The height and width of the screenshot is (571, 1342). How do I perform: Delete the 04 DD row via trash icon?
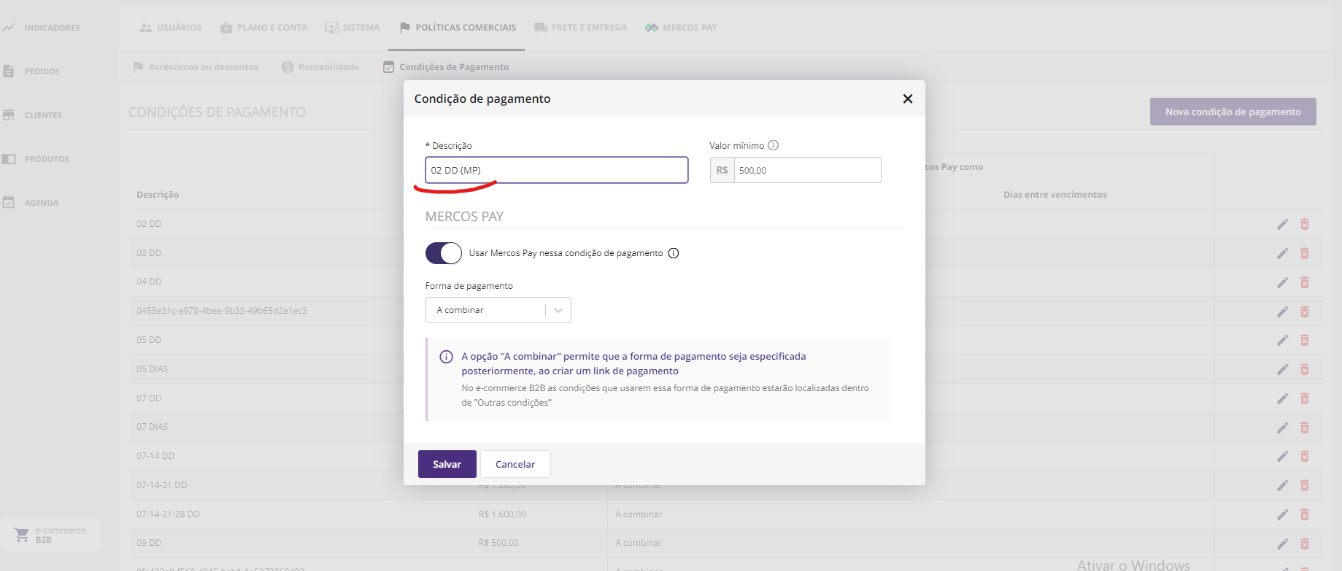pyautogui.click(x=1304, y=282)
